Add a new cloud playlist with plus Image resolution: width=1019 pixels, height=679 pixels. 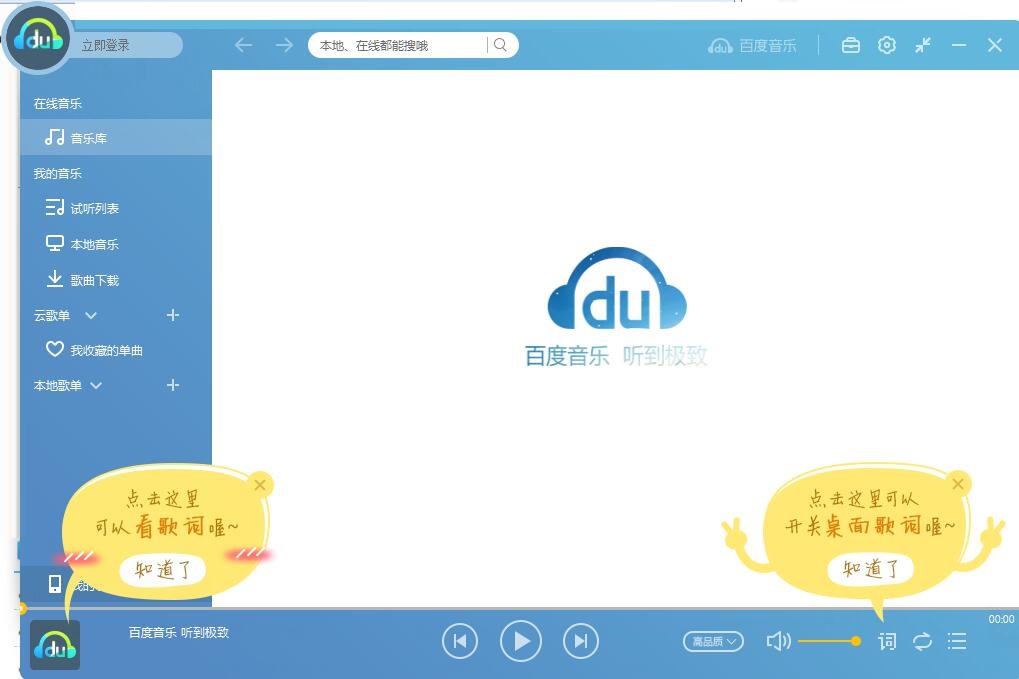pos(173,315)
